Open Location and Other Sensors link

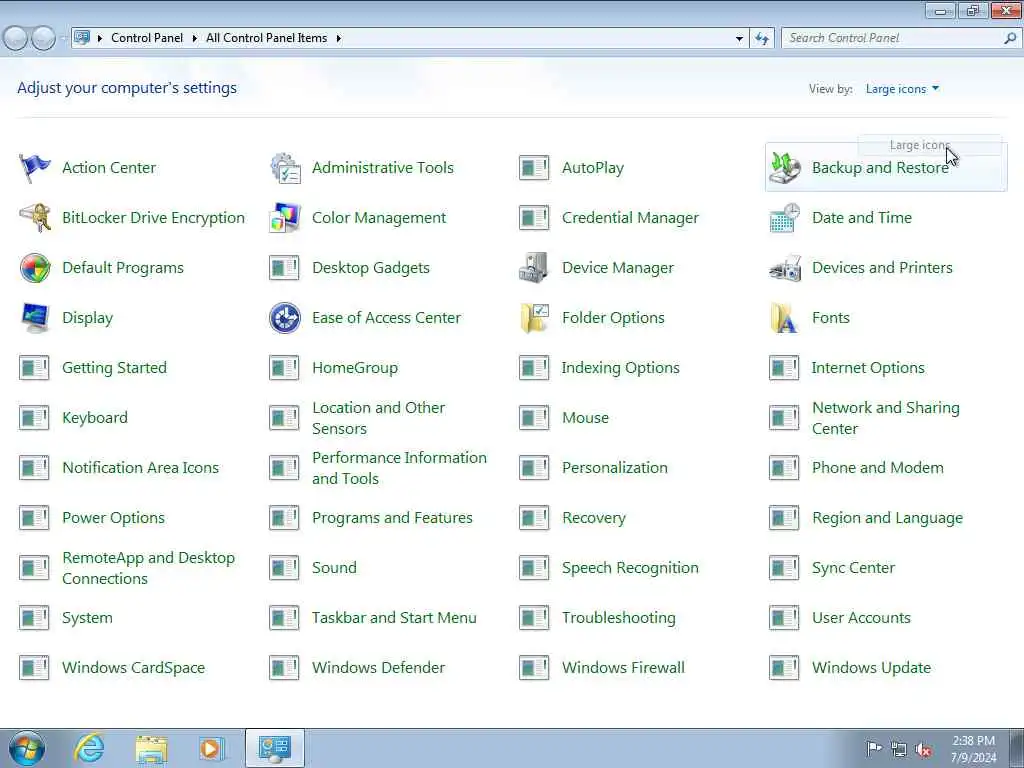click(378, 418)
